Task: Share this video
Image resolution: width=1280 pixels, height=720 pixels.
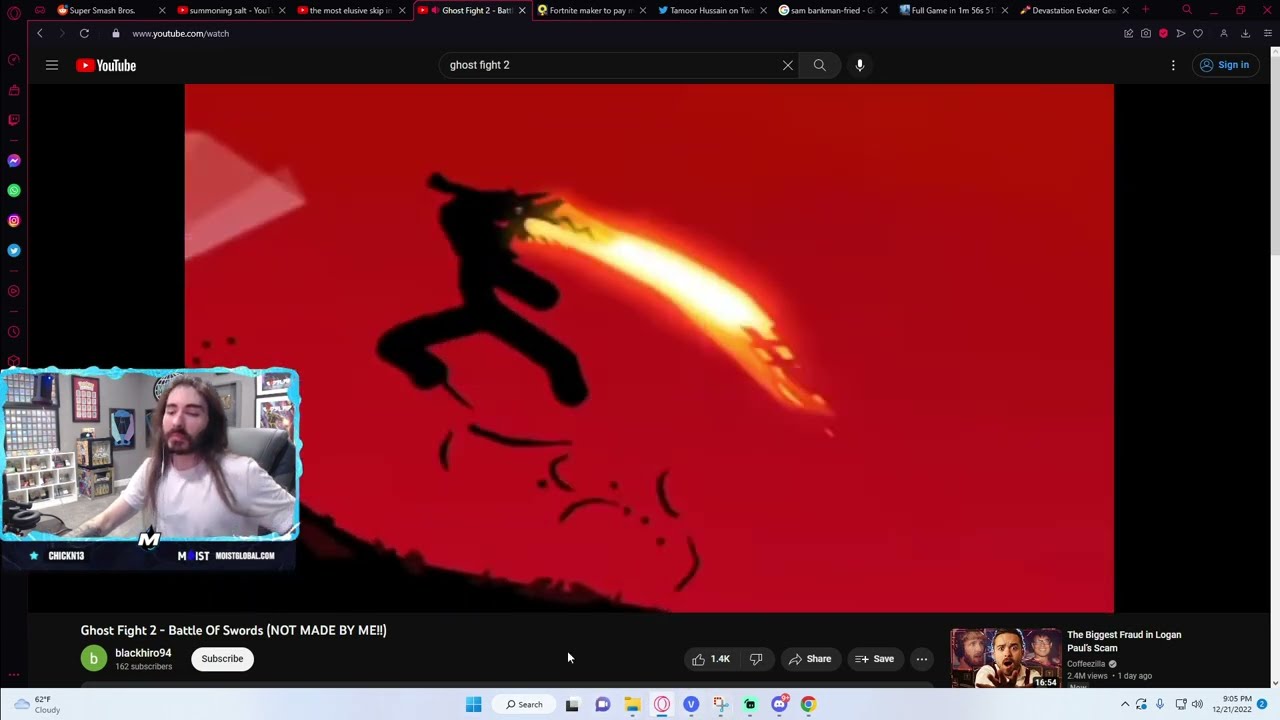Action: coord(810,659)
